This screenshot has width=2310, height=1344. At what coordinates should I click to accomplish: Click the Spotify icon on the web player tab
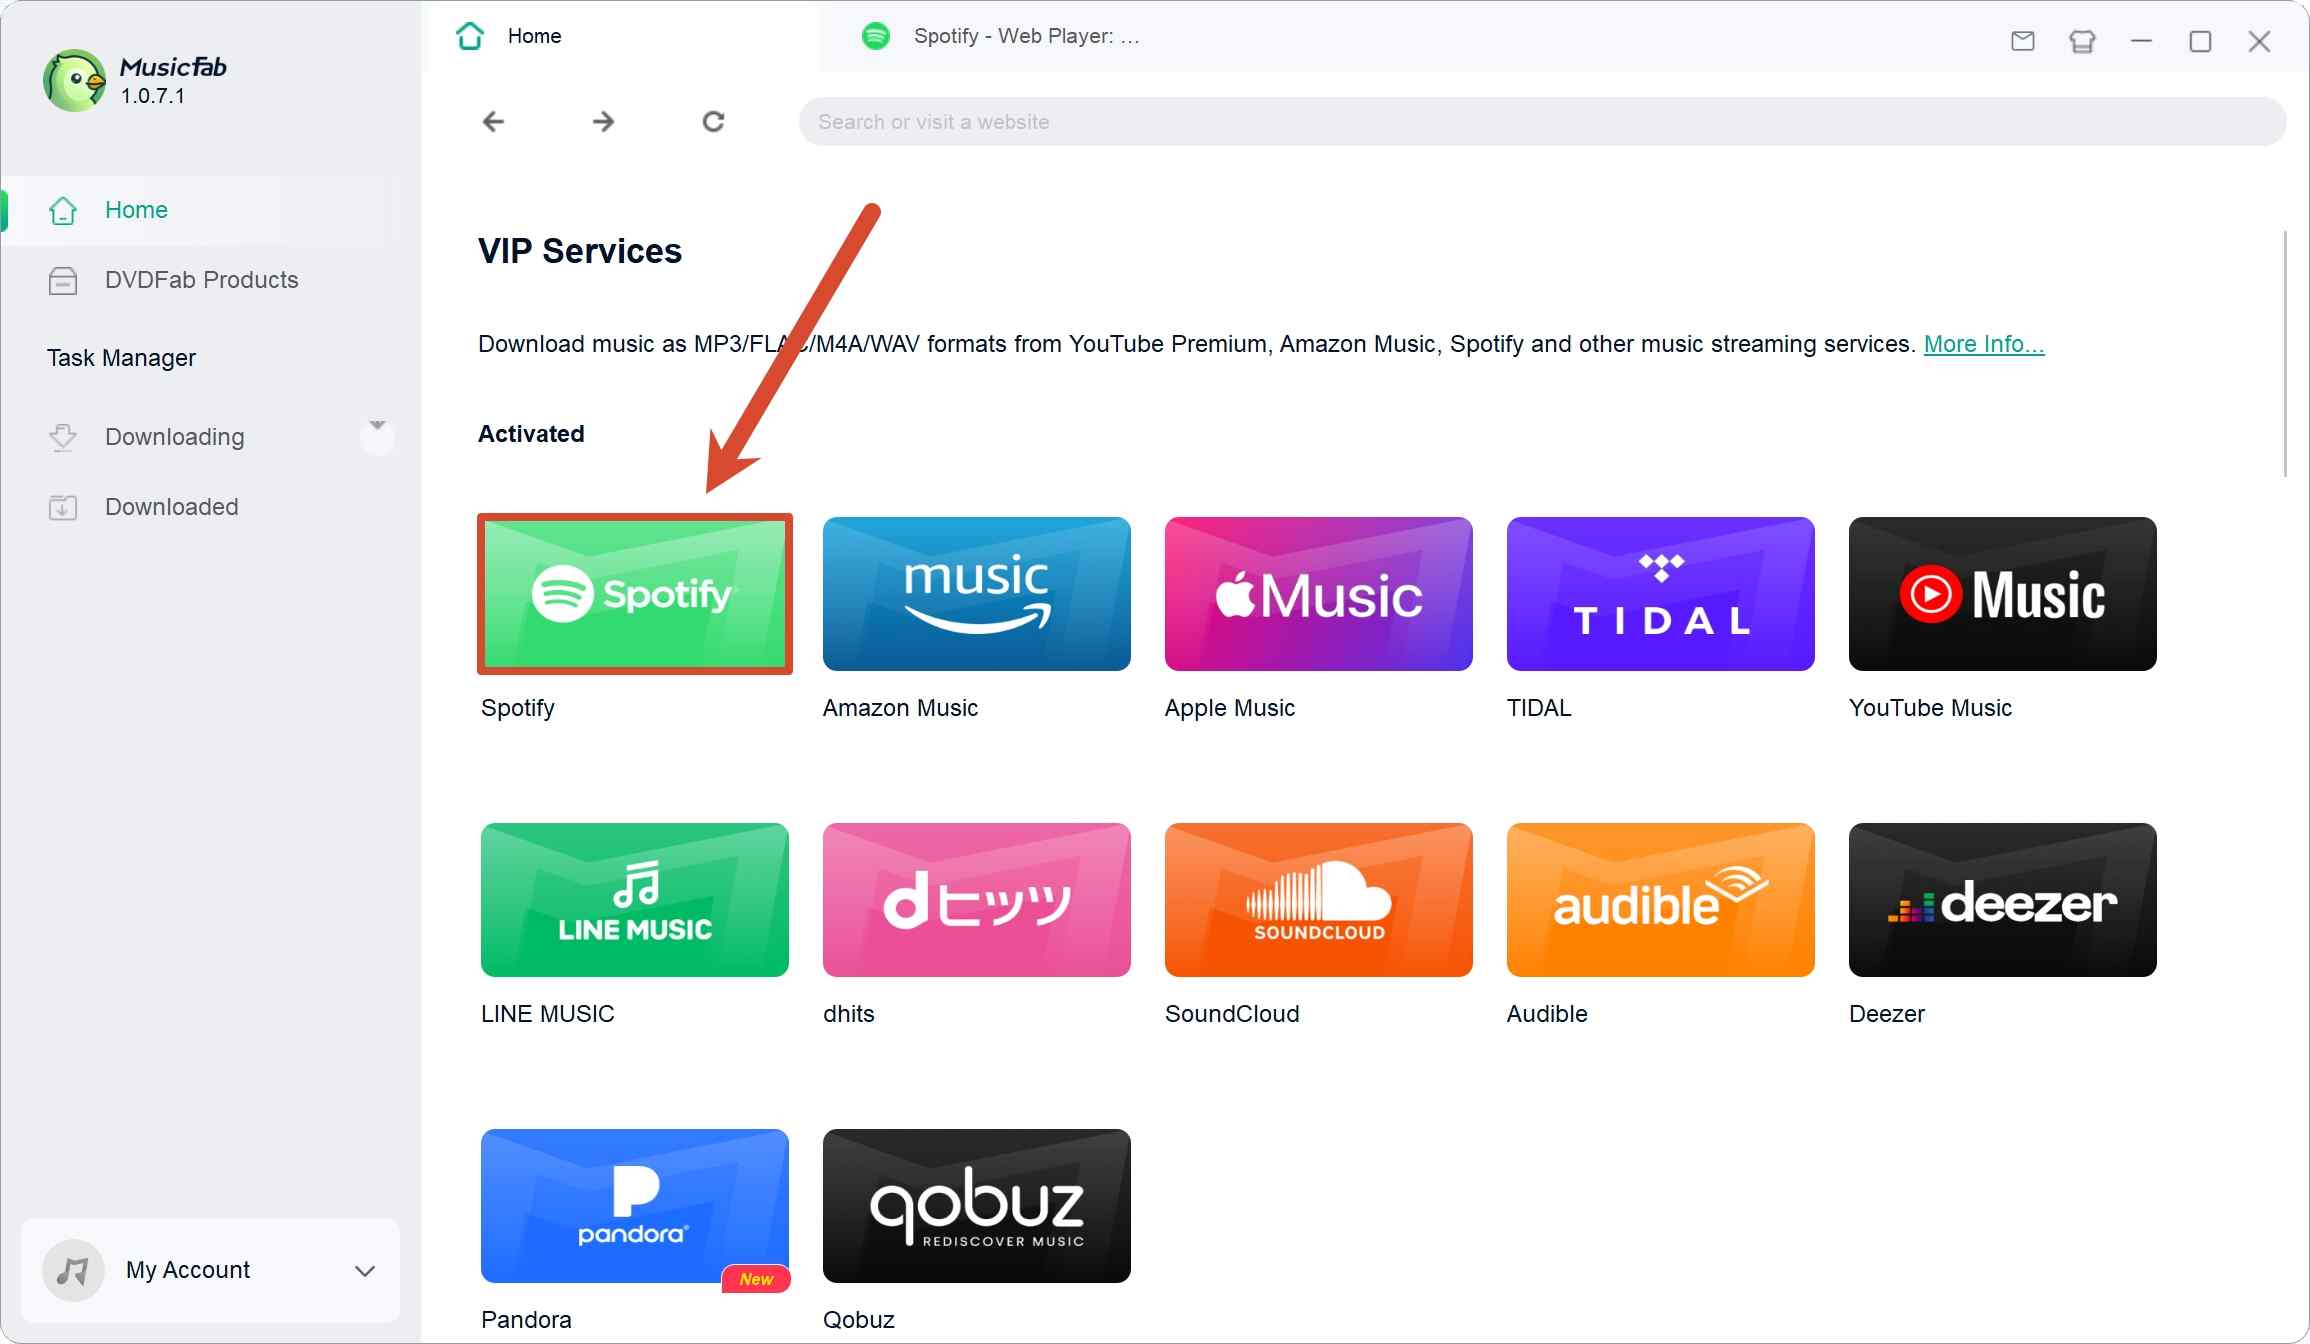tap(876, 36)
